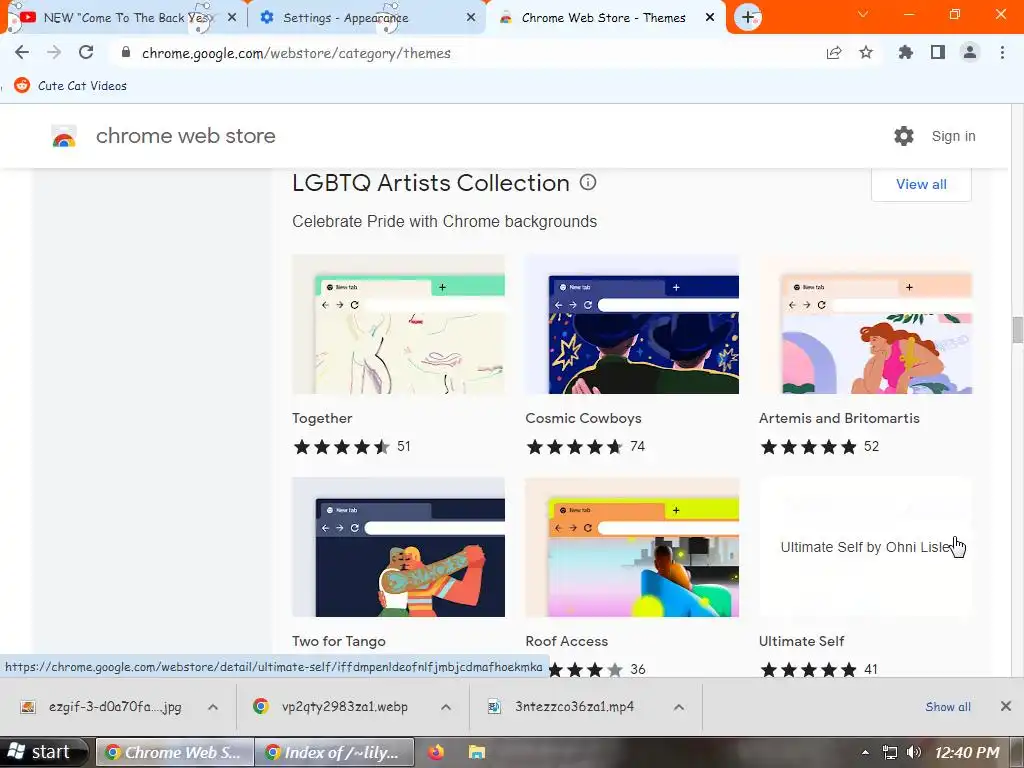Bookmark this page with the star icon
This screenshot has width=1024, height=768.
click(866, 52)
